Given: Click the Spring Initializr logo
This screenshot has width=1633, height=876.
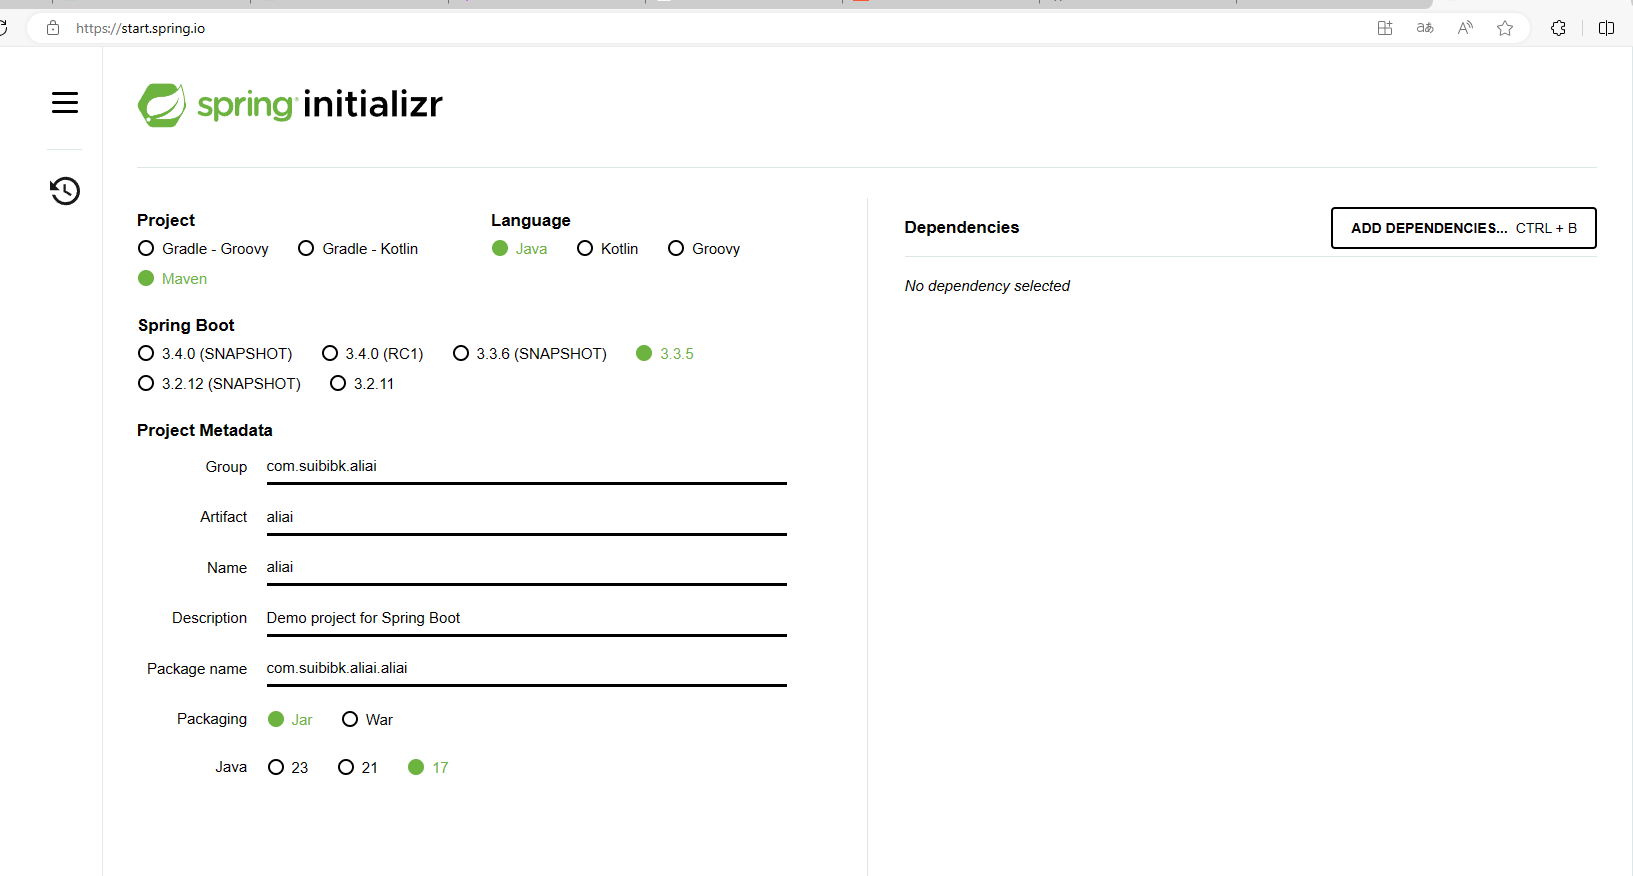Looking at the screenshot, I should (290, 105).
